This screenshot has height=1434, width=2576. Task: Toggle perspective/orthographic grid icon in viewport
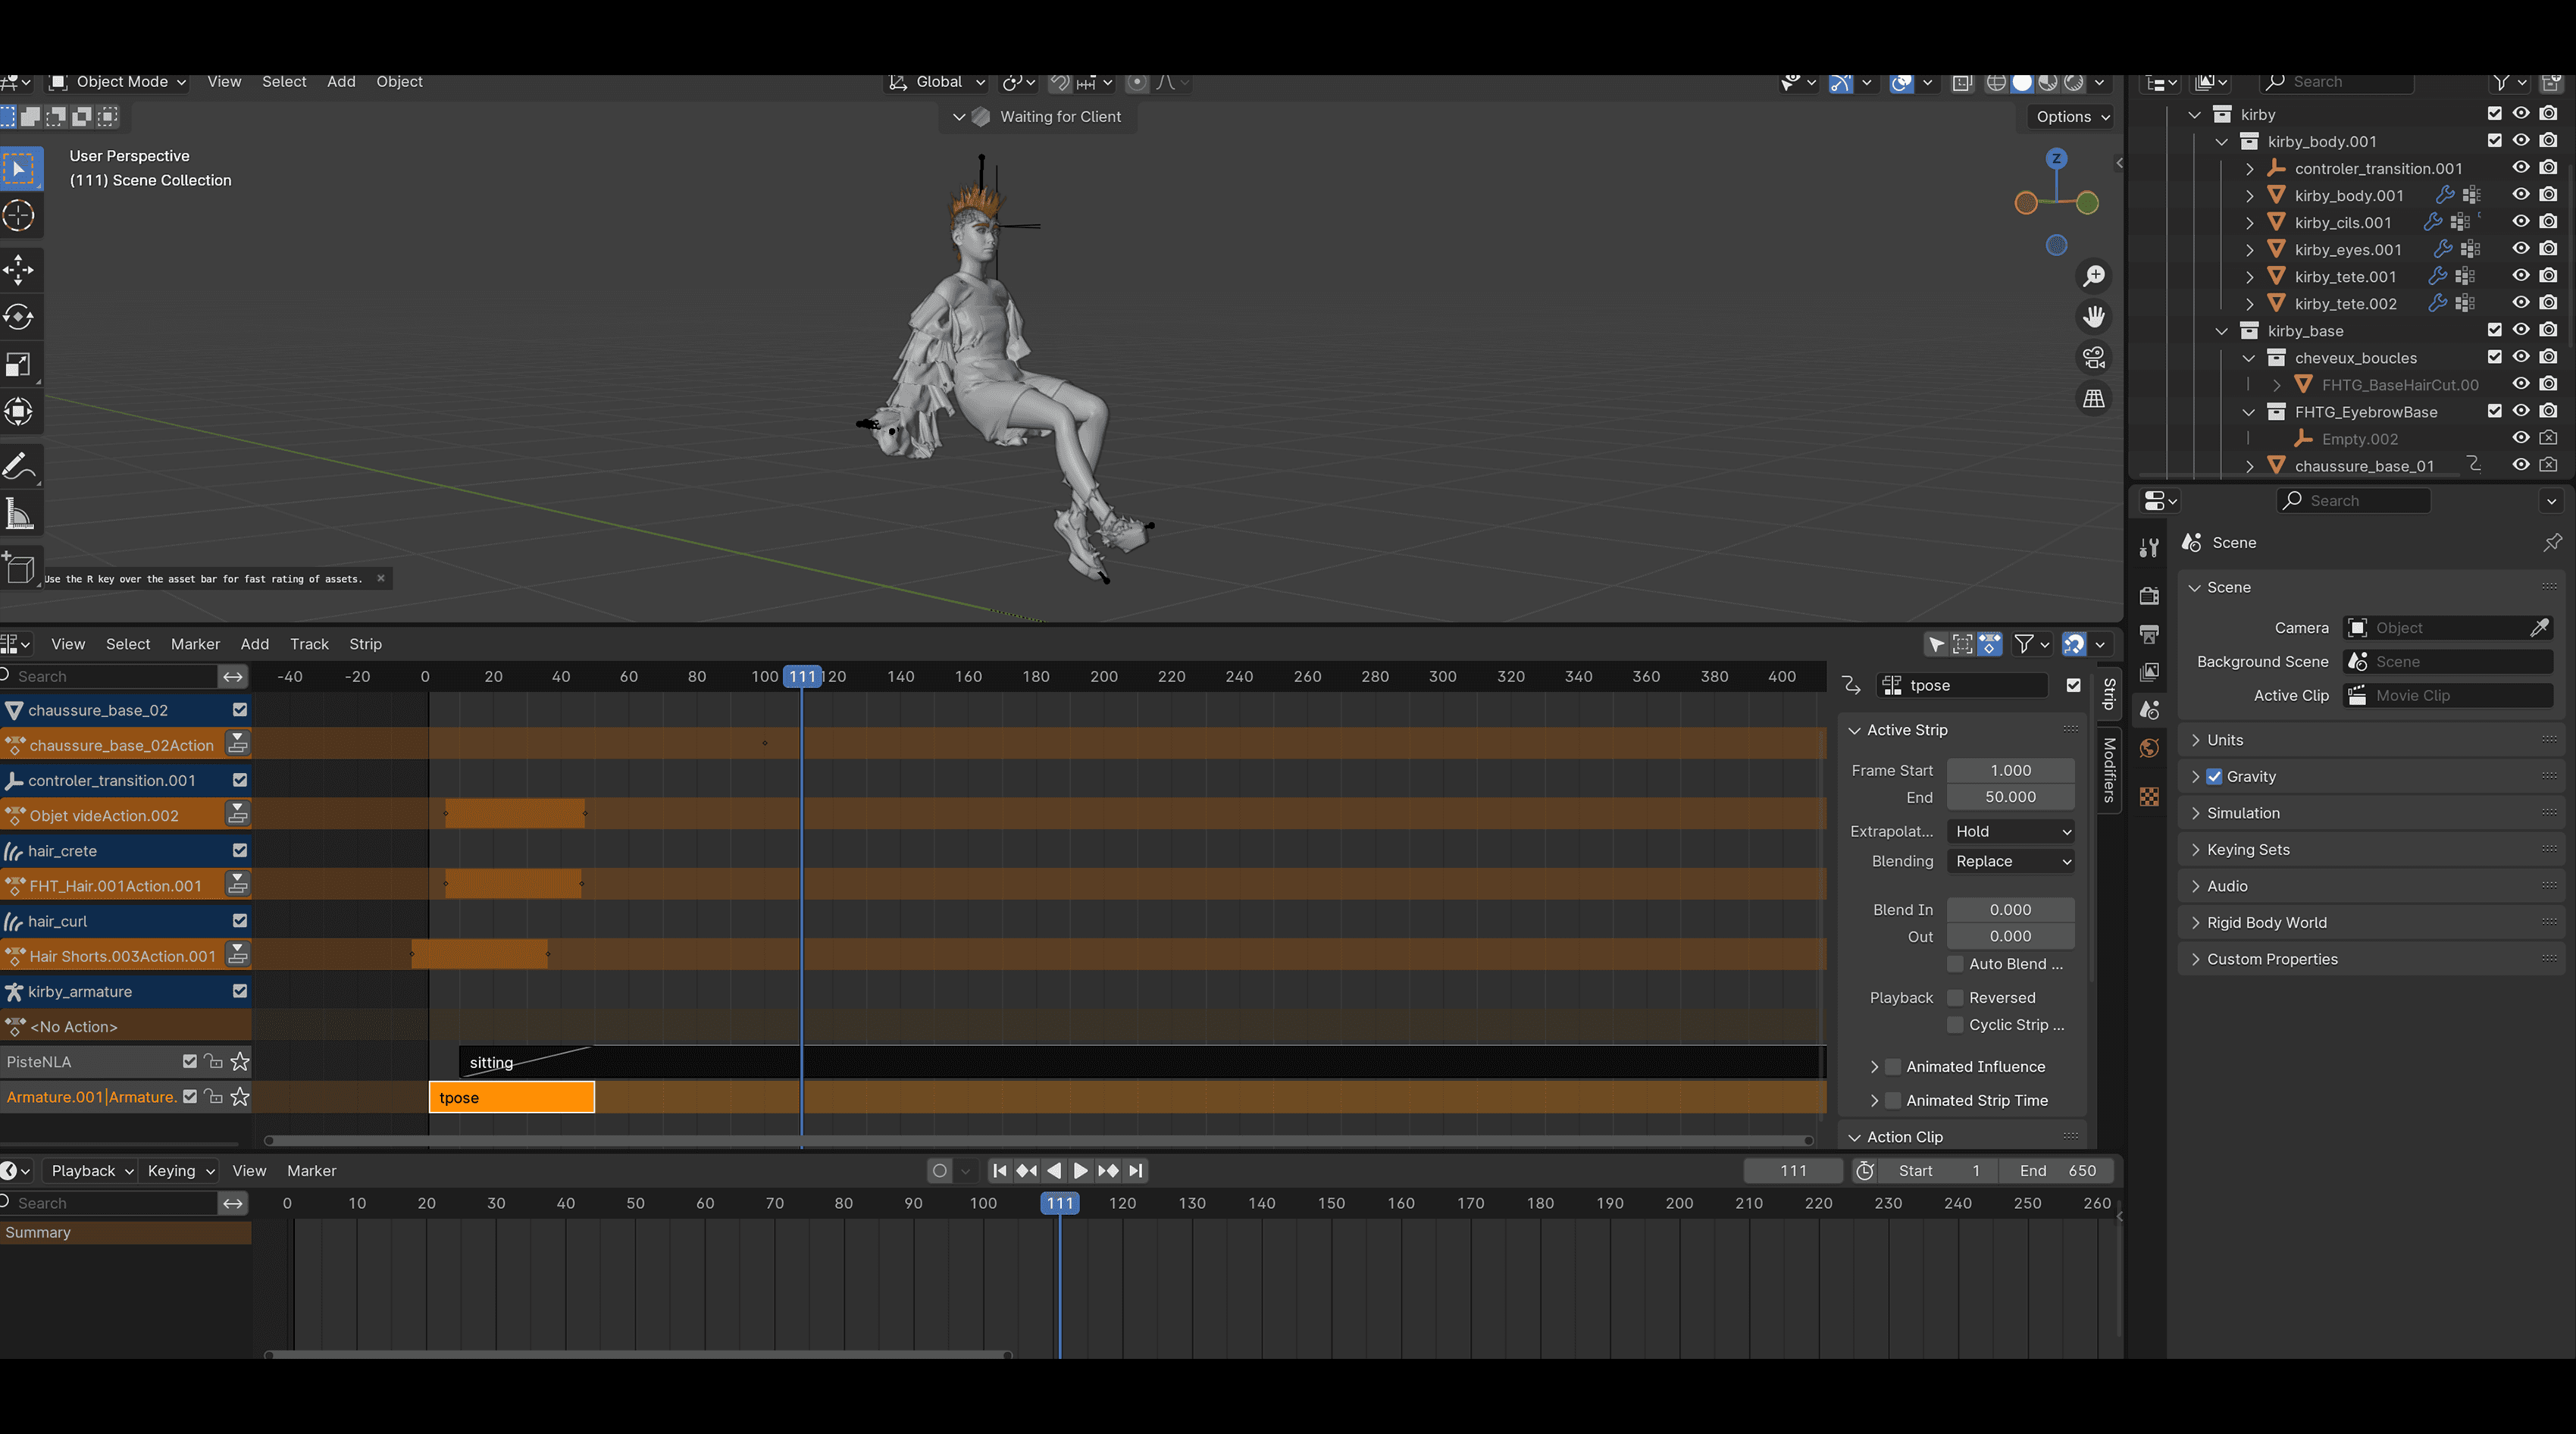[2094, 398]
